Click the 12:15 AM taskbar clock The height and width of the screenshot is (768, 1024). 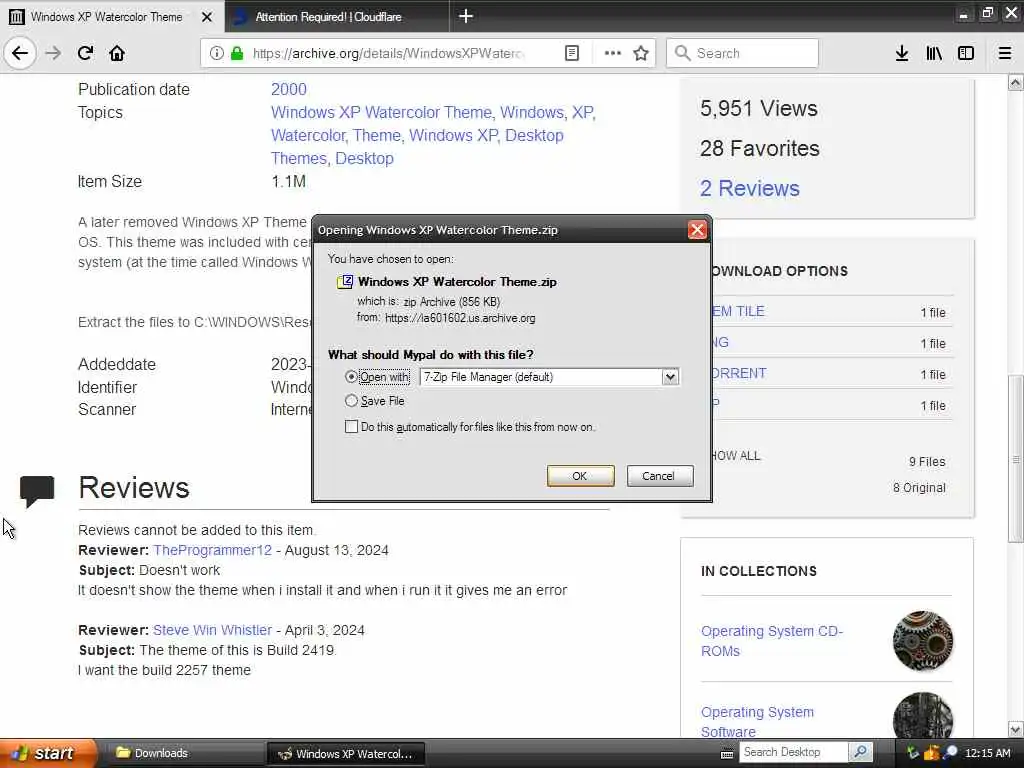pyautogui.click(x=987, y=753)
